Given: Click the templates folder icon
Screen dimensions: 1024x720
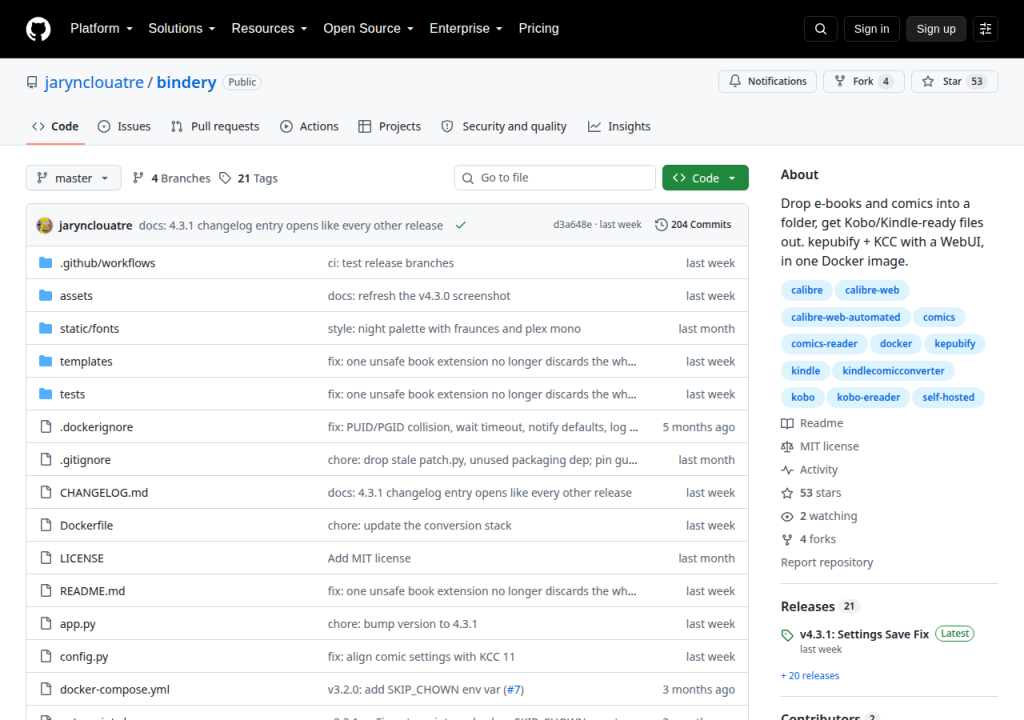Looking at the screenshot, I should coord(45,361).
